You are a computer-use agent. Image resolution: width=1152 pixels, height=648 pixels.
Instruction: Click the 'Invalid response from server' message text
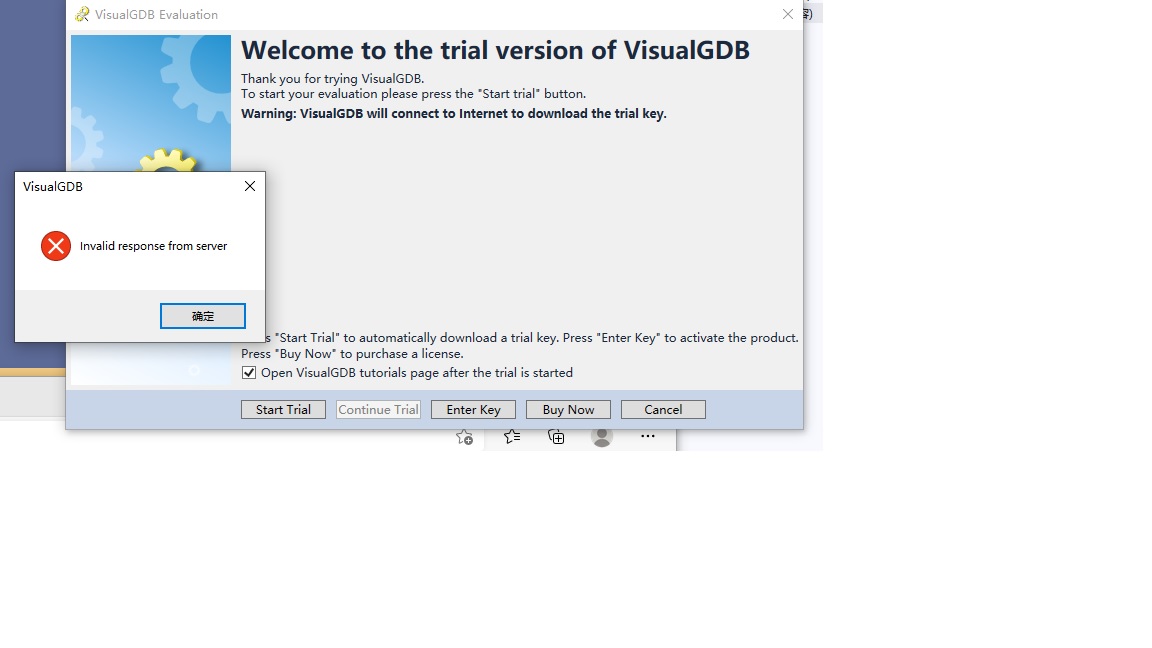point(154,246)
